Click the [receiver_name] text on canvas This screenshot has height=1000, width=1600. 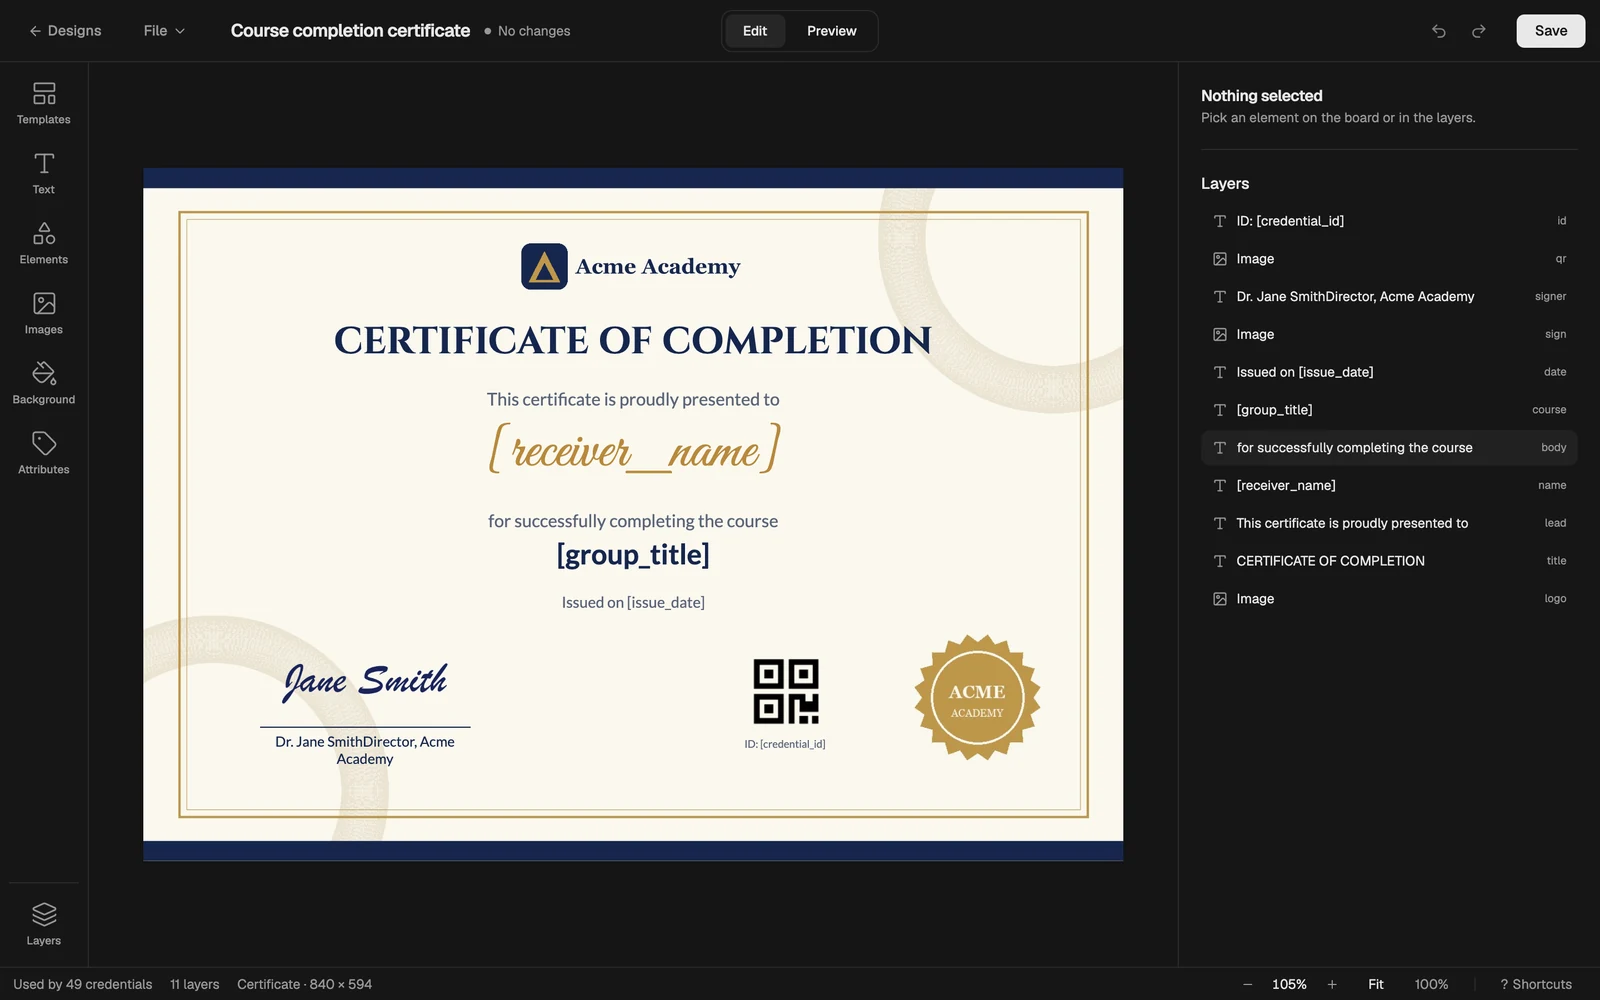coord(634,449)
